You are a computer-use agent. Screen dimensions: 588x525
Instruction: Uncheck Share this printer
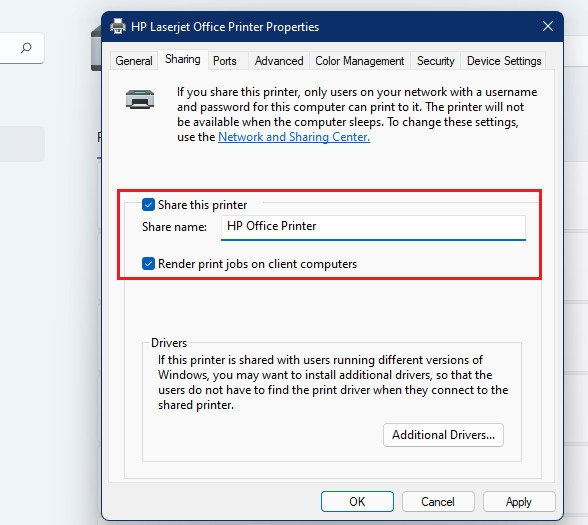tap(148, 205)
